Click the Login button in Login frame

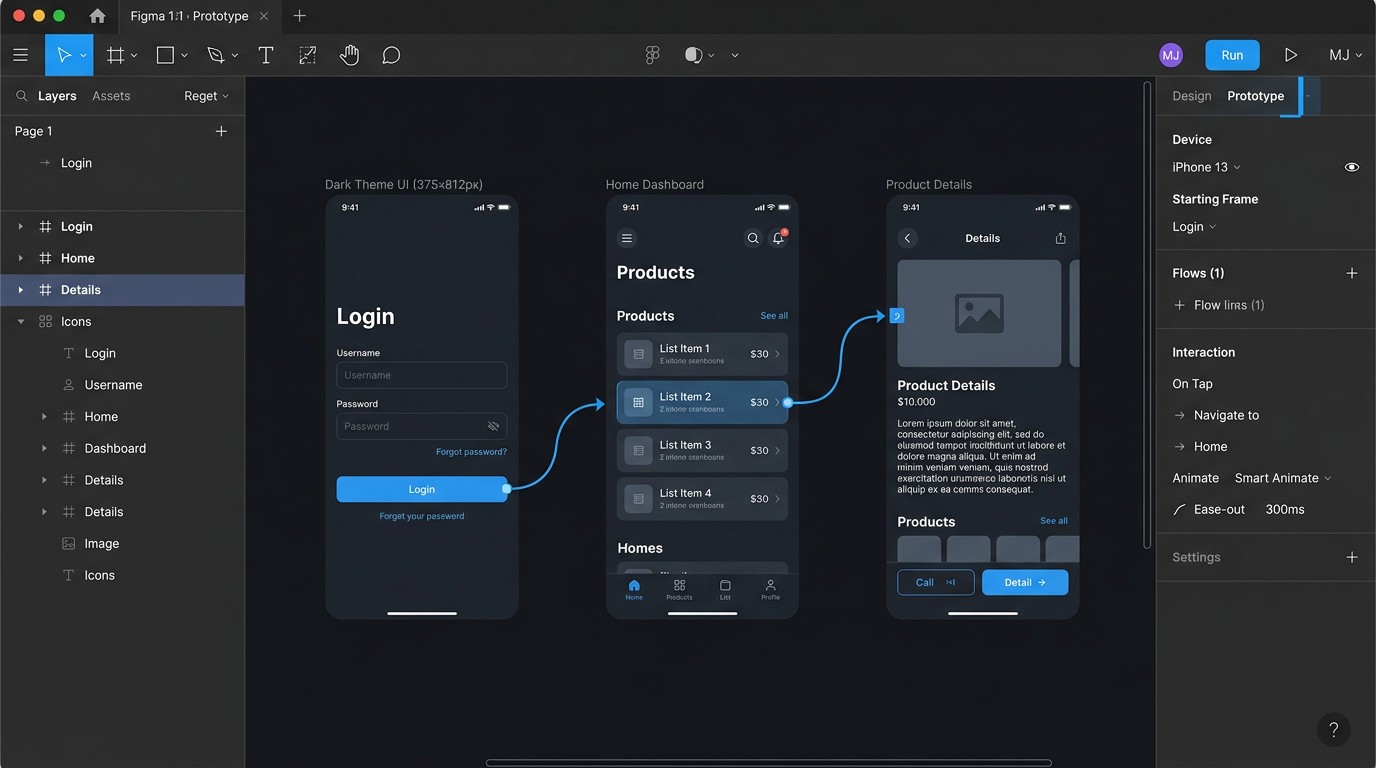click(422, 489)
